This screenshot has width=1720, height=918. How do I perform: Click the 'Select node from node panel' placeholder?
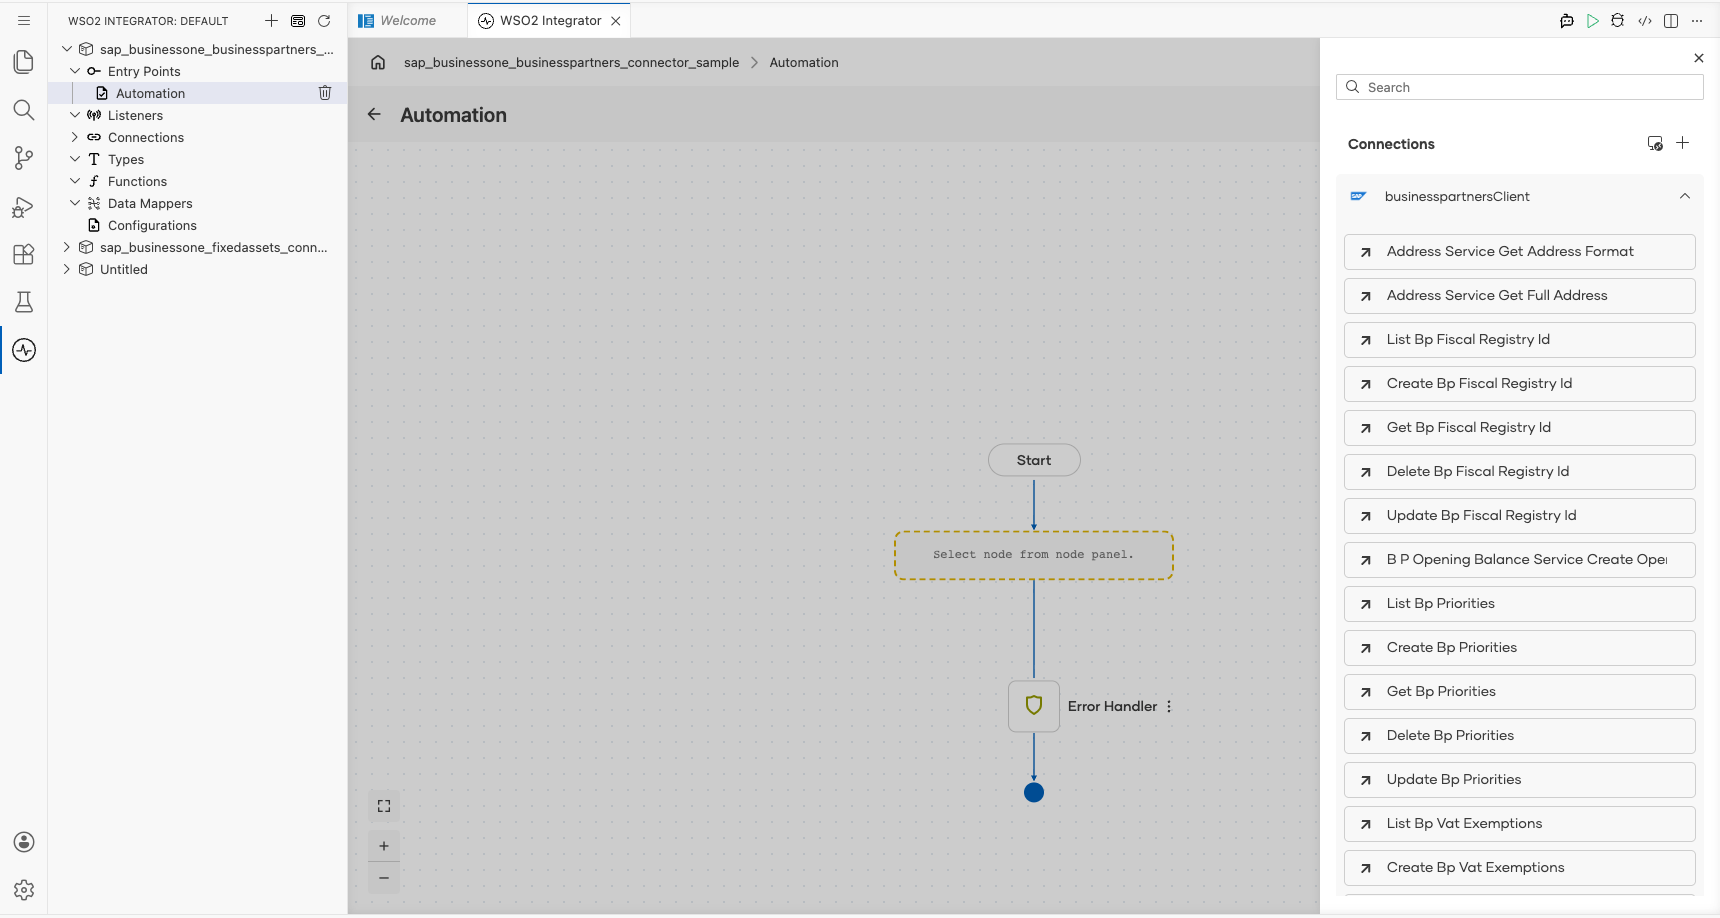pos(1034,555)
